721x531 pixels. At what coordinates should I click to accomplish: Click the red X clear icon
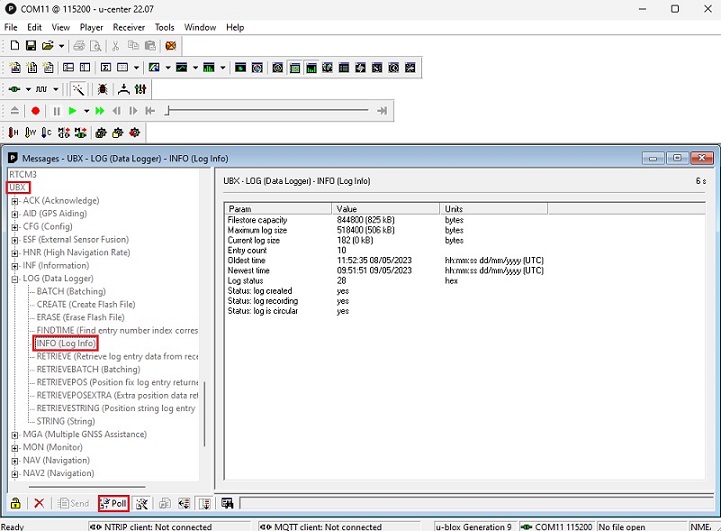coord(39,503)
